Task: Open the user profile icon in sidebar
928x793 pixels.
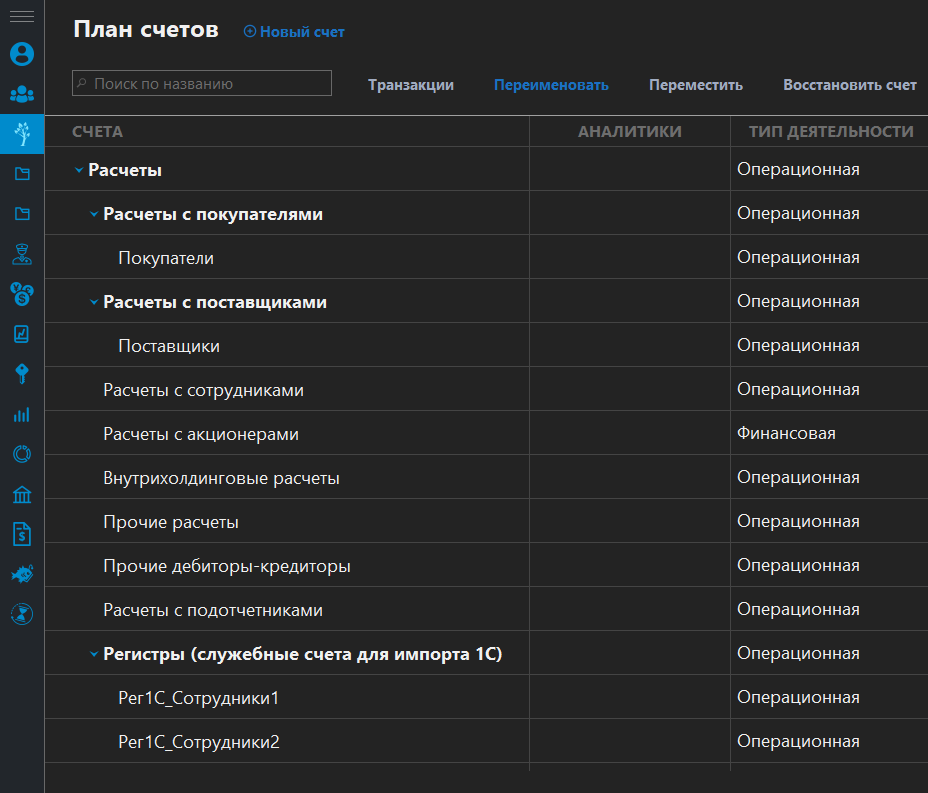Action: [21, 53]
